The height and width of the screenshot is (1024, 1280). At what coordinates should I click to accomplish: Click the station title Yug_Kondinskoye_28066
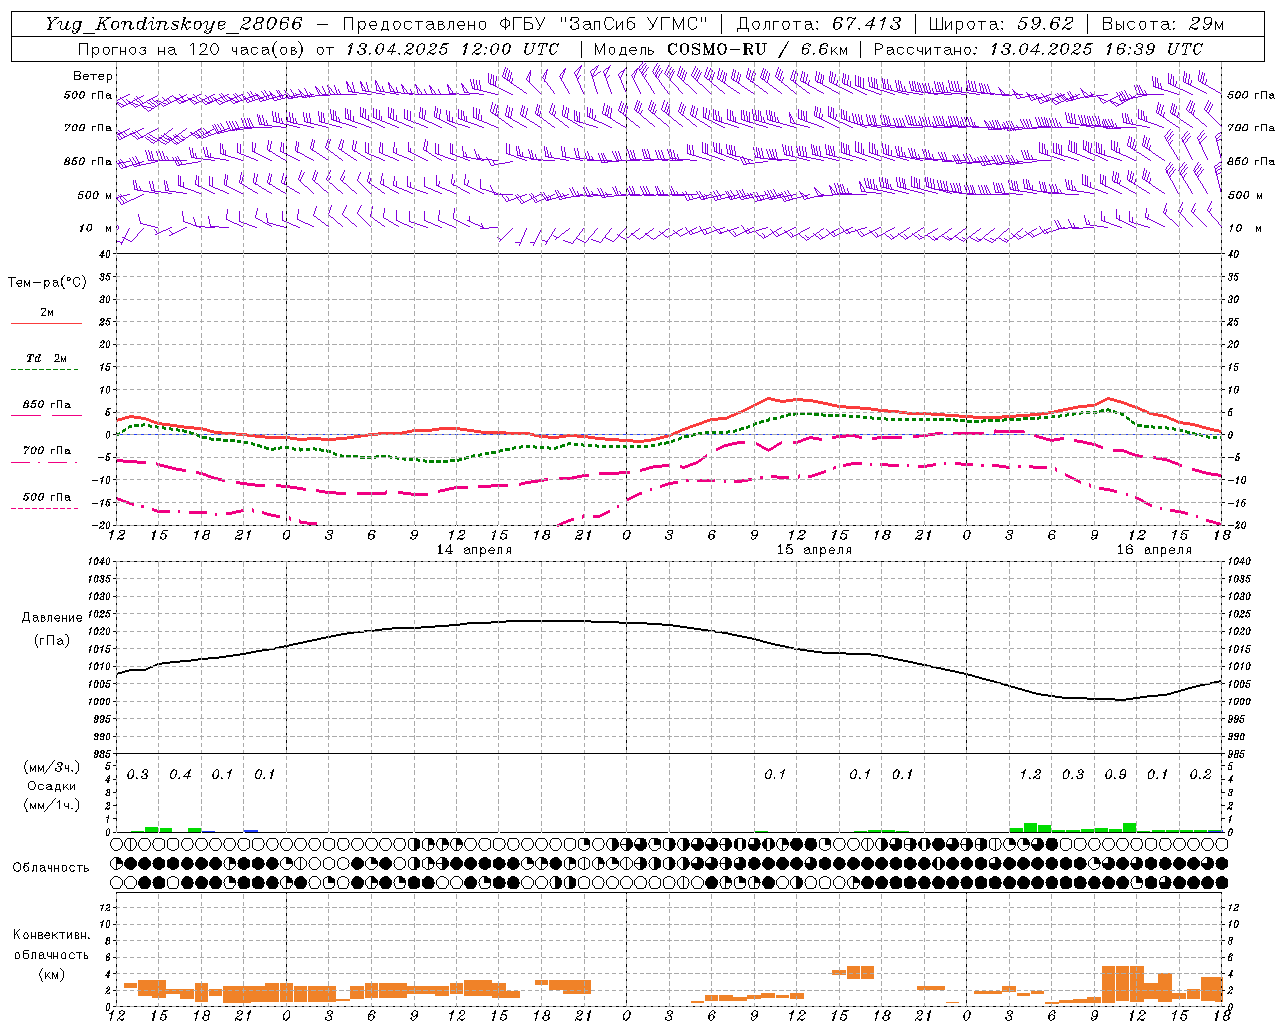coord(173,24)
